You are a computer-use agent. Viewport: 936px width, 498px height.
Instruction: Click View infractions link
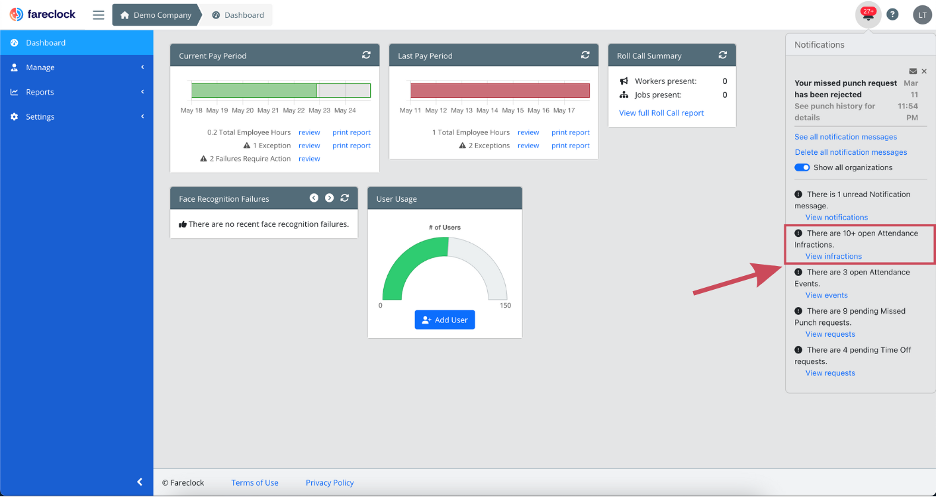[833, 256]
